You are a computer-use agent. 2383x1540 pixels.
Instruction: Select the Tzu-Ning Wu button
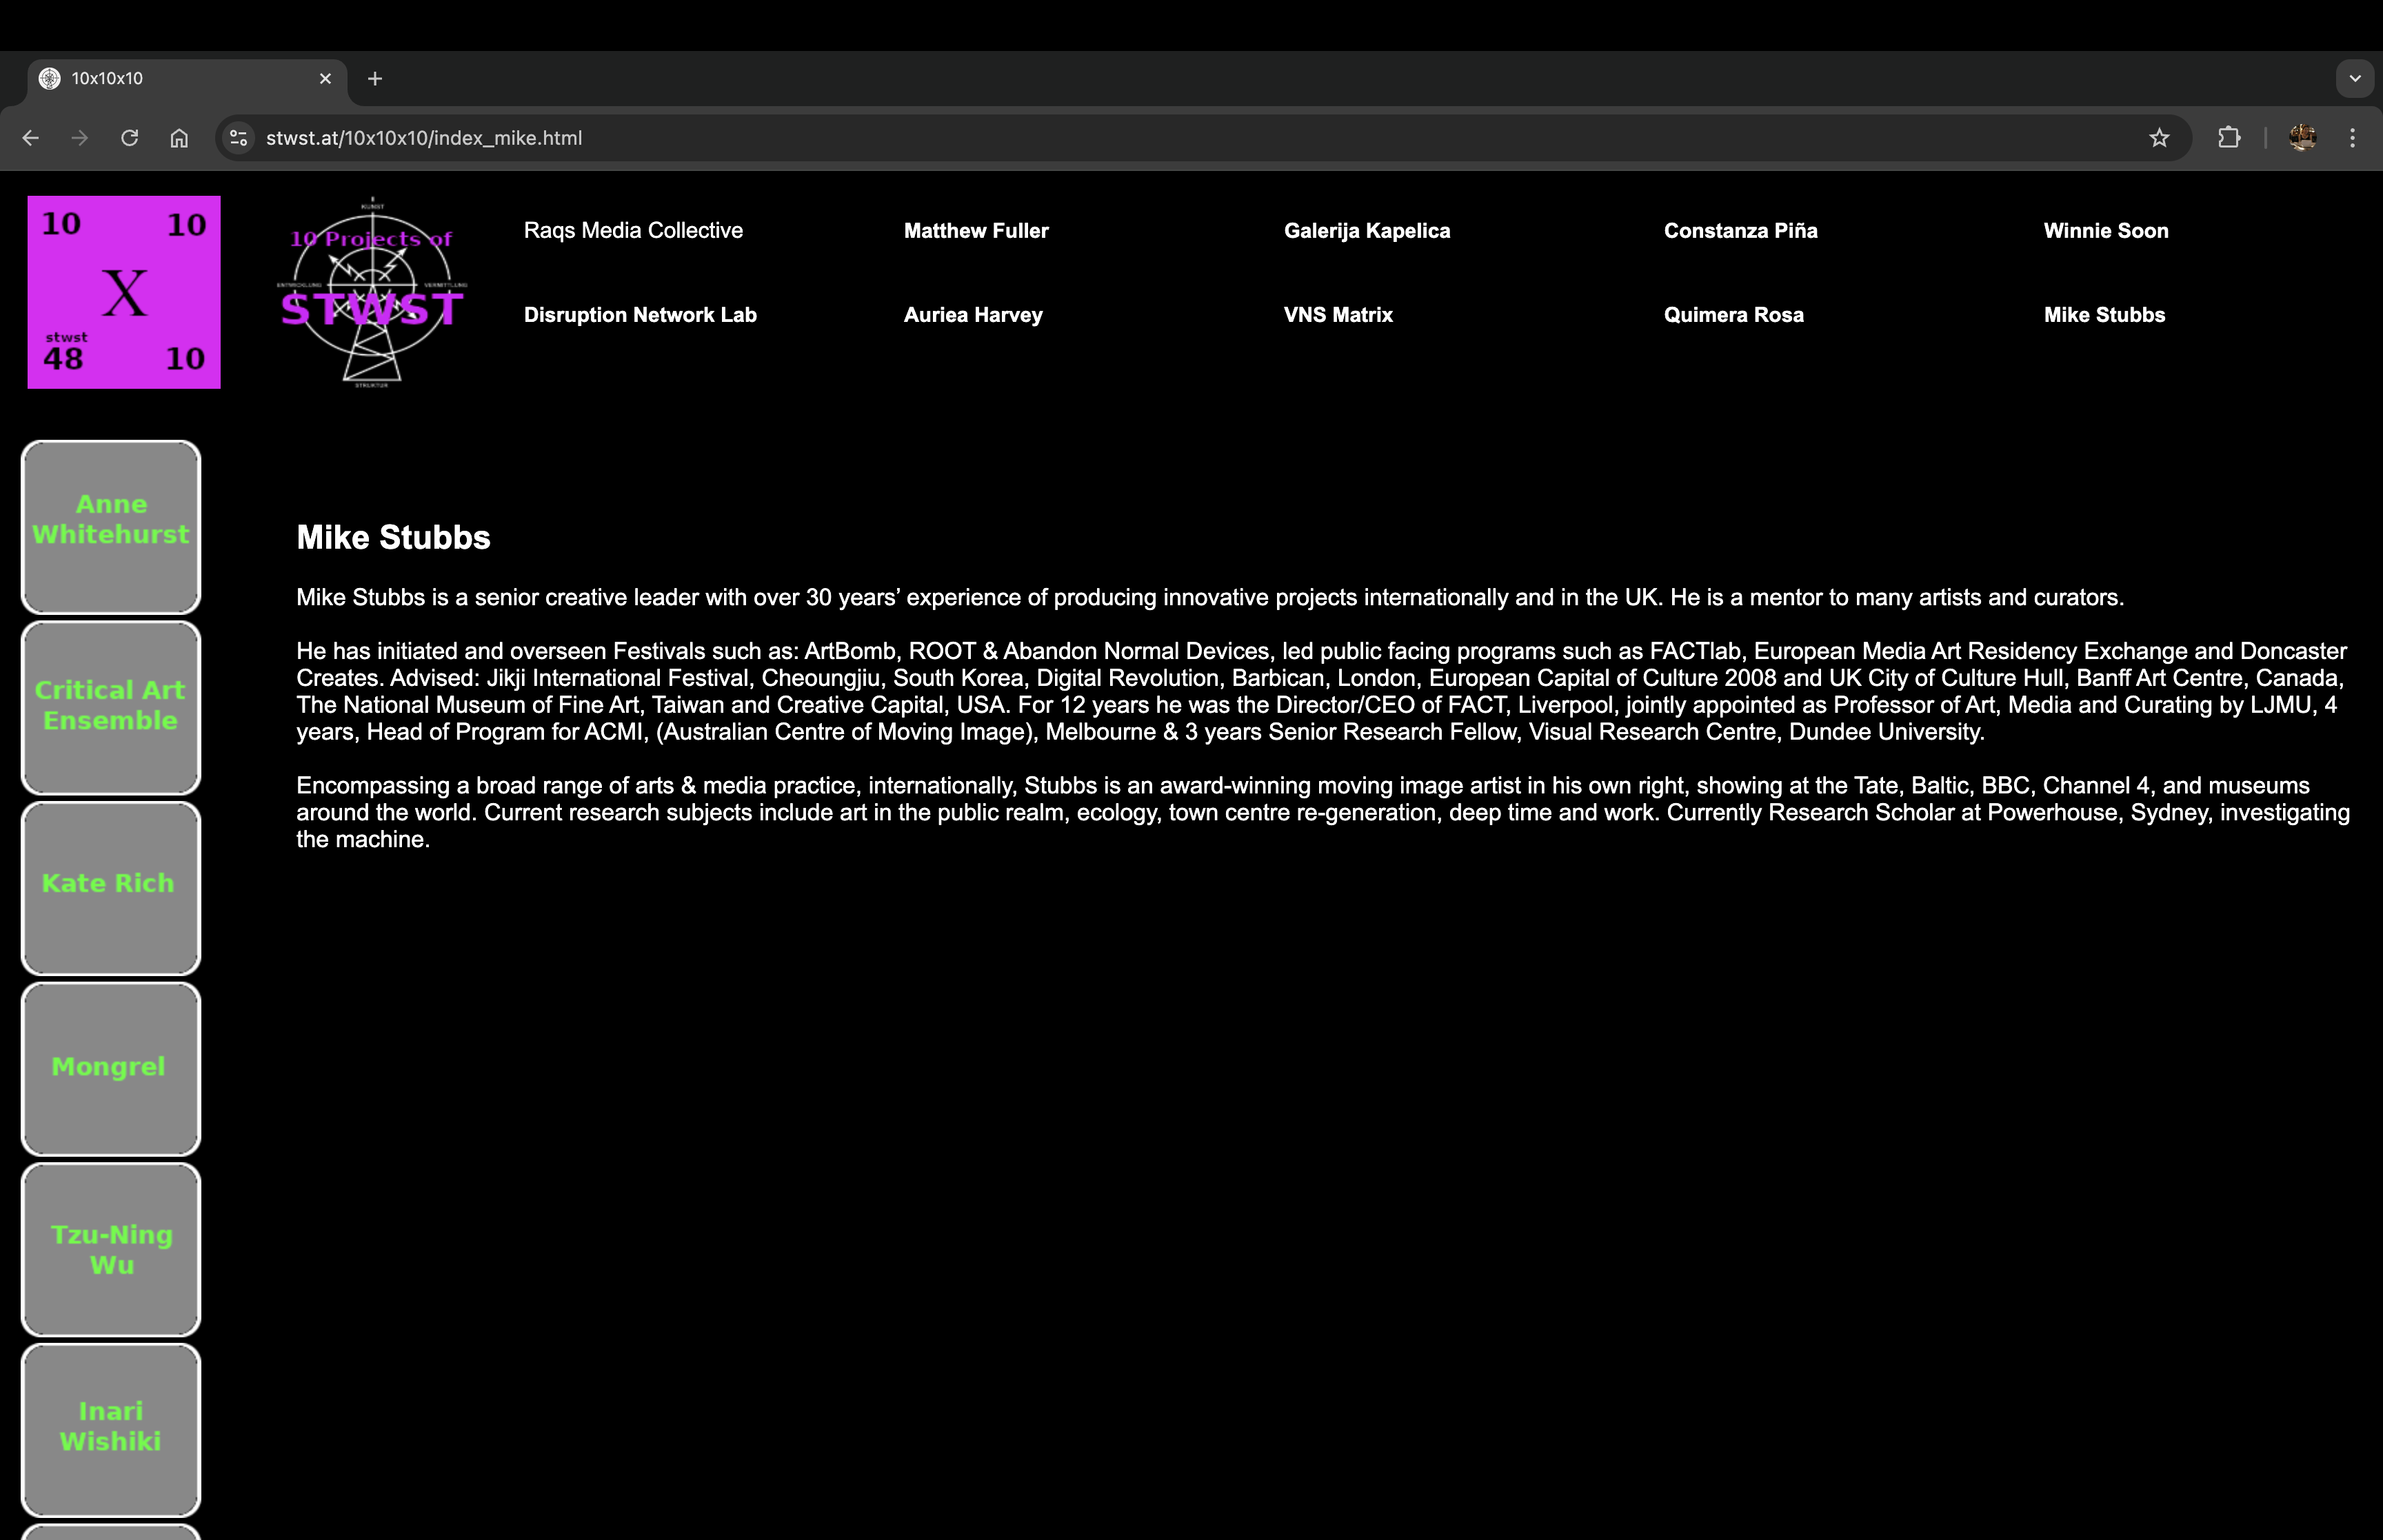(111, 1249)
